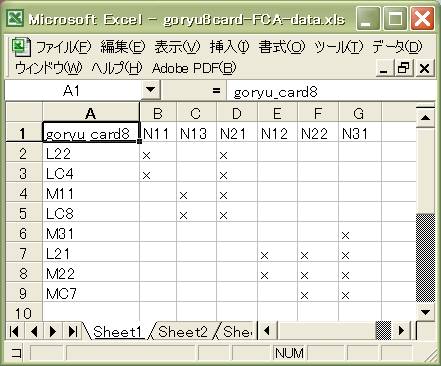
Task: Click the Excel workbook icon in menu bar
Action: (x=22, y=47)
